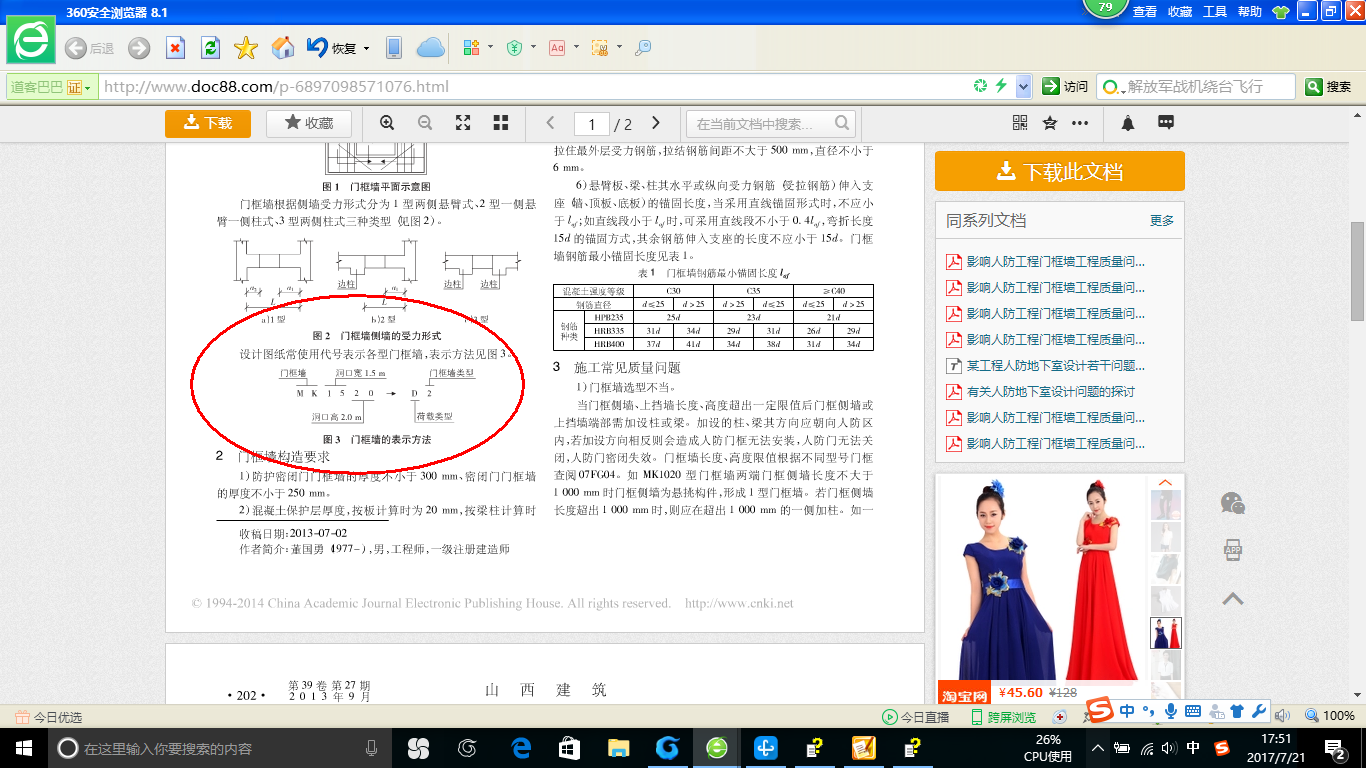Go to the home page icon

(283, 48)
